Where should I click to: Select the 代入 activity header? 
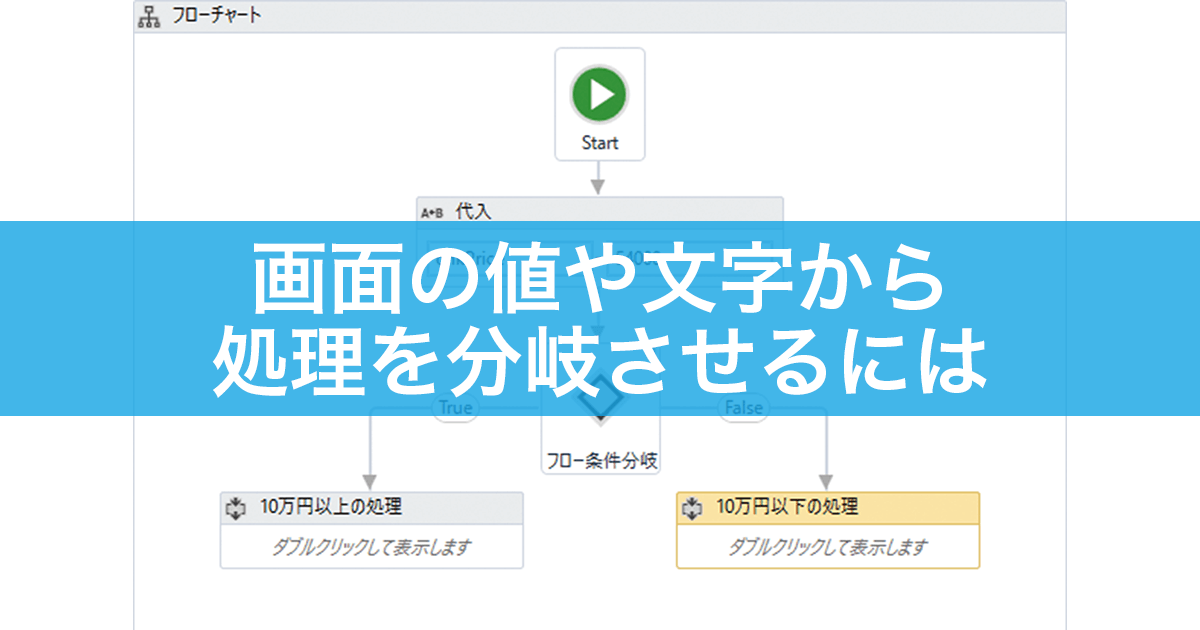coord(600,211)
